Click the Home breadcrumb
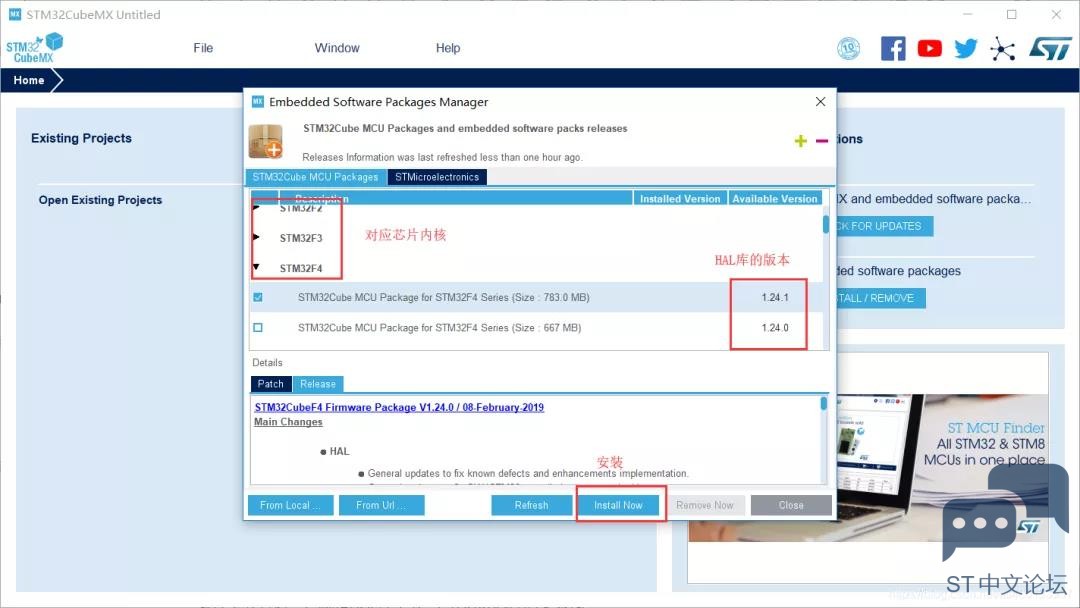The image size is (1080, 608). 29,81
